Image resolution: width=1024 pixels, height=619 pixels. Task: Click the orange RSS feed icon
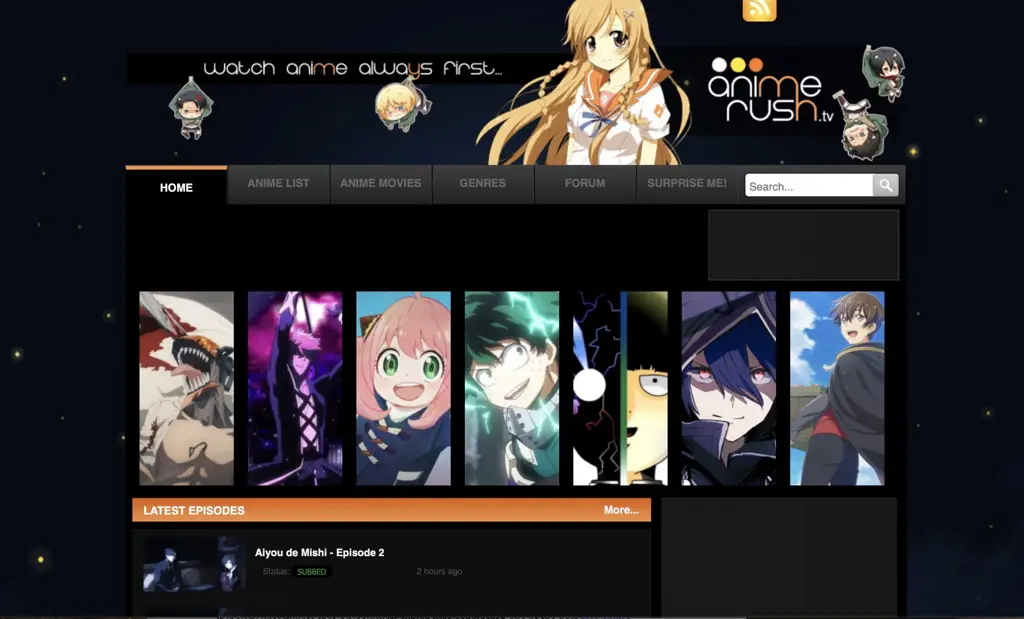click(760, 10)
